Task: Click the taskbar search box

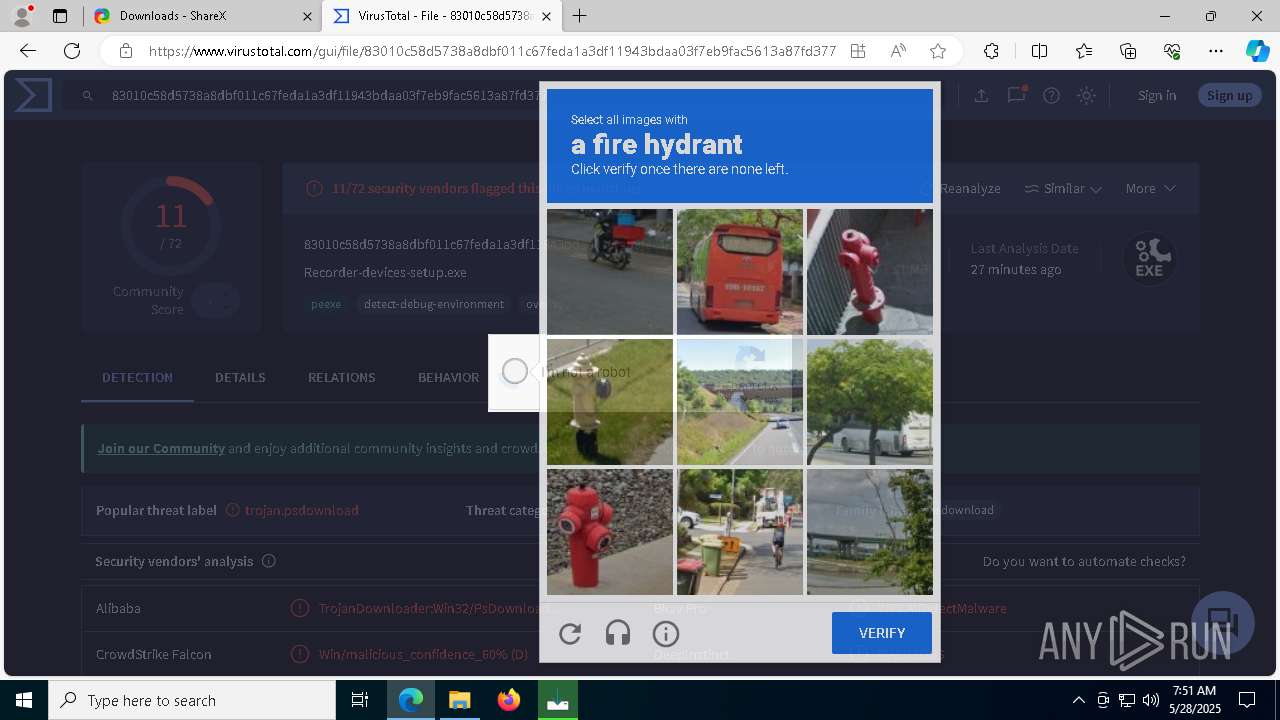Action: click(192, 700)
